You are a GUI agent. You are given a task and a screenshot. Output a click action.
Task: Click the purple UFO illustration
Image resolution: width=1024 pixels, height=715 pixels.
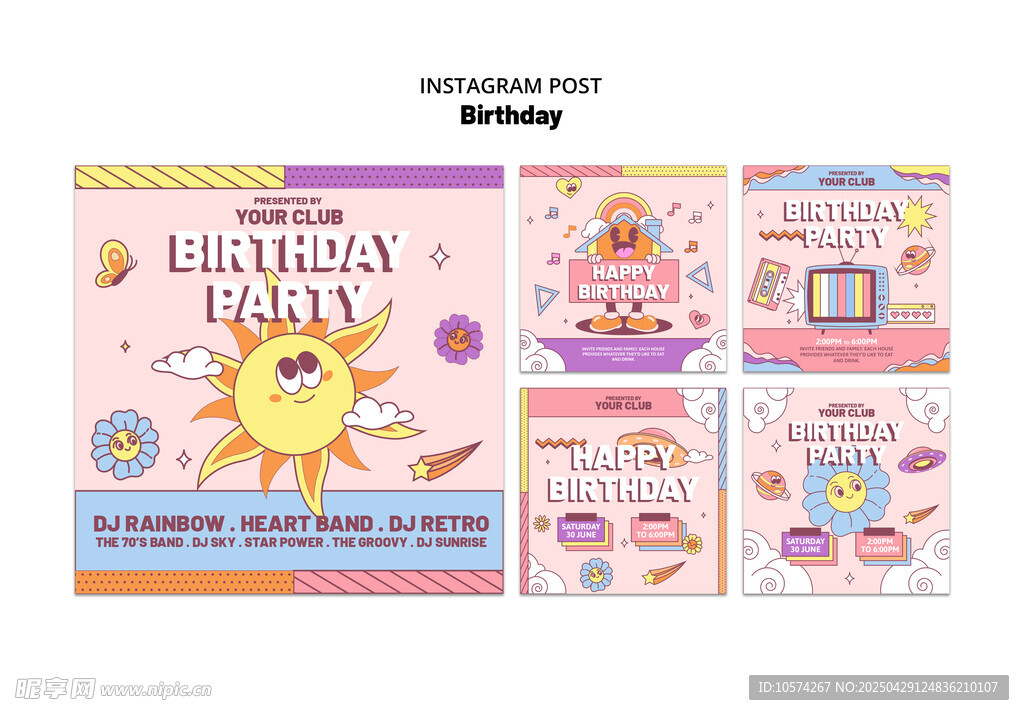click(x=921, y=460)
